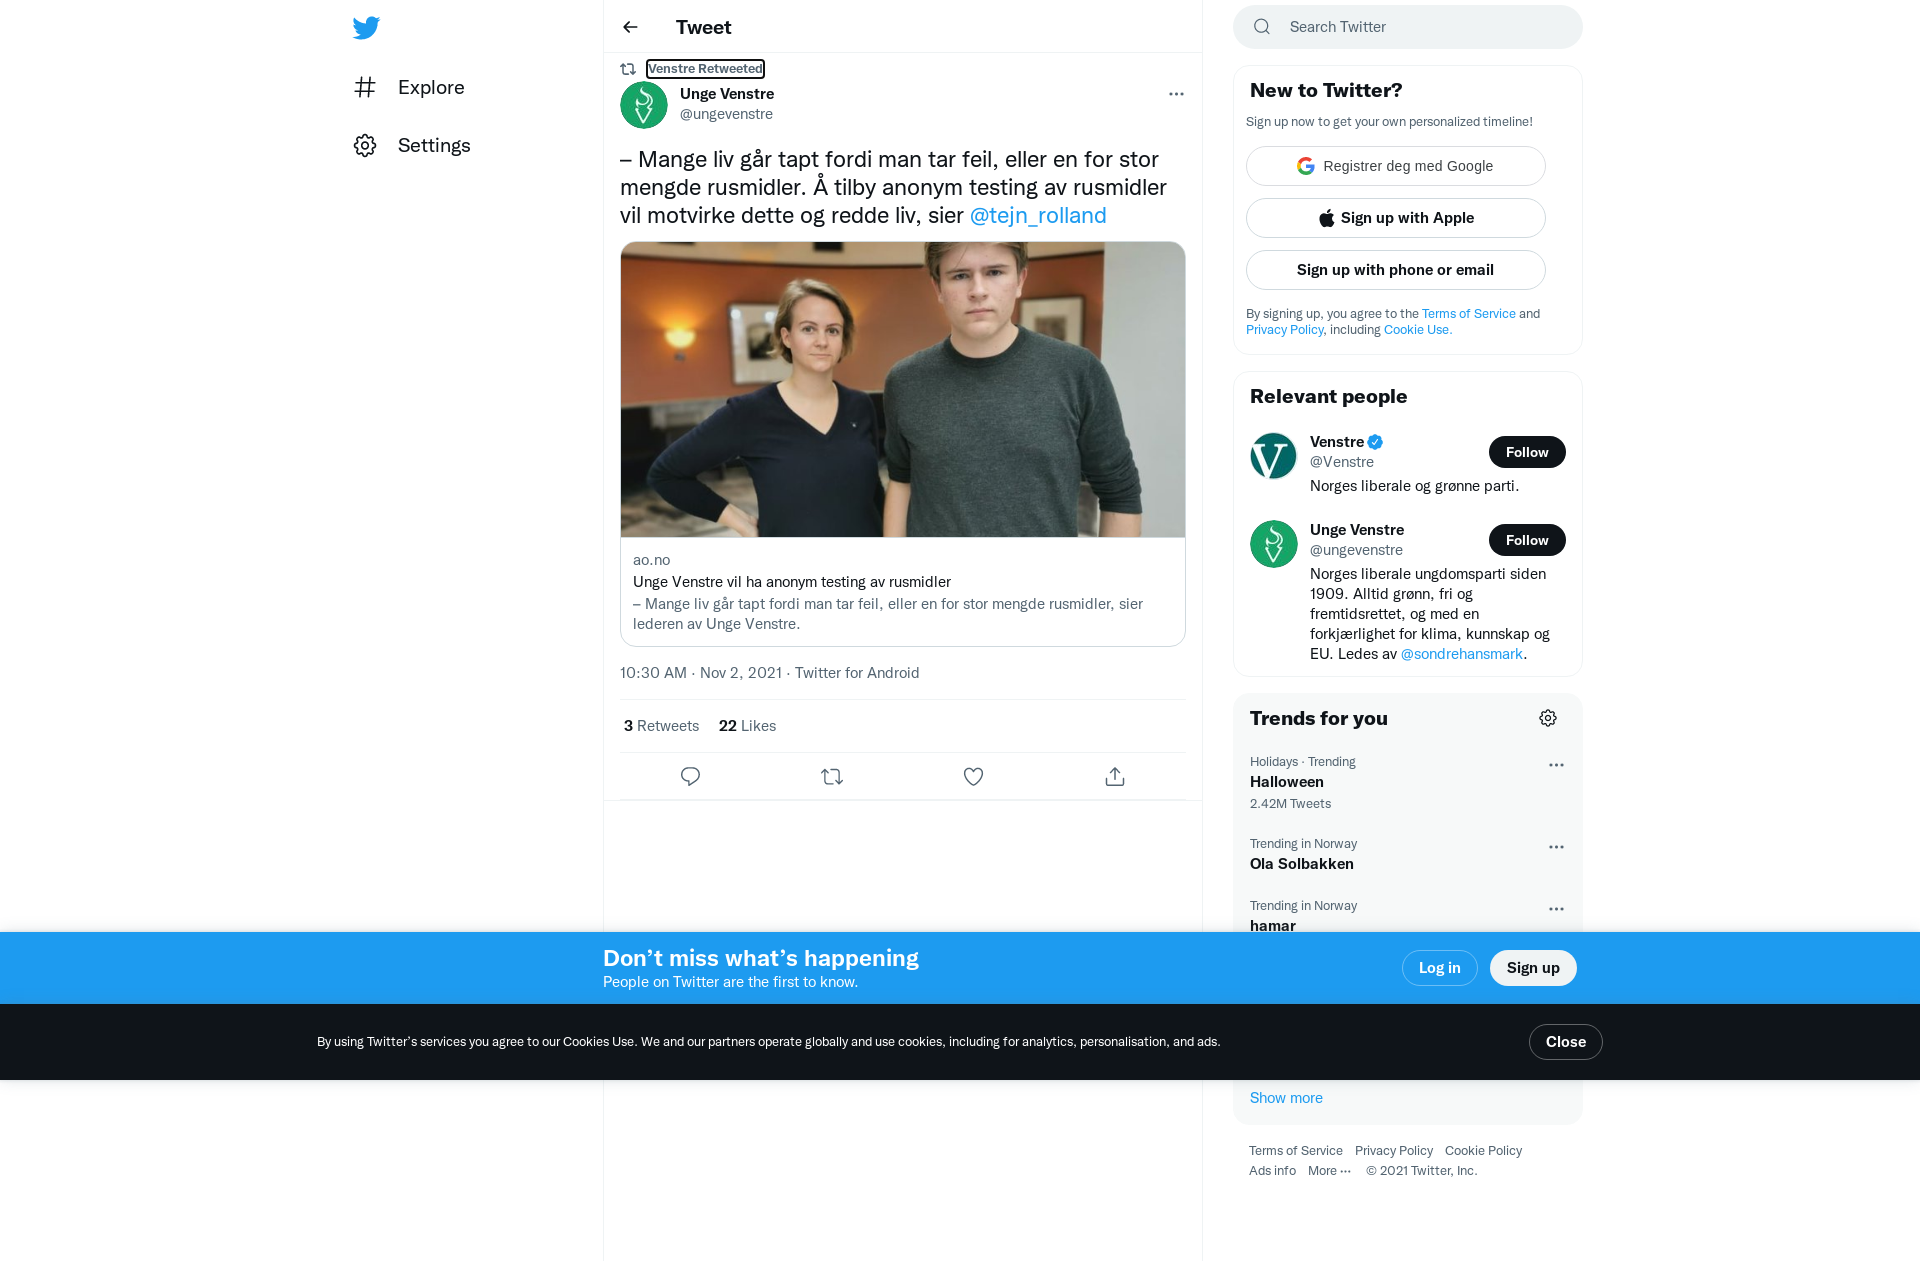Open Settings from the sidebar
The height and width of the screenshot is (1261, 1920).
point(412,145)
